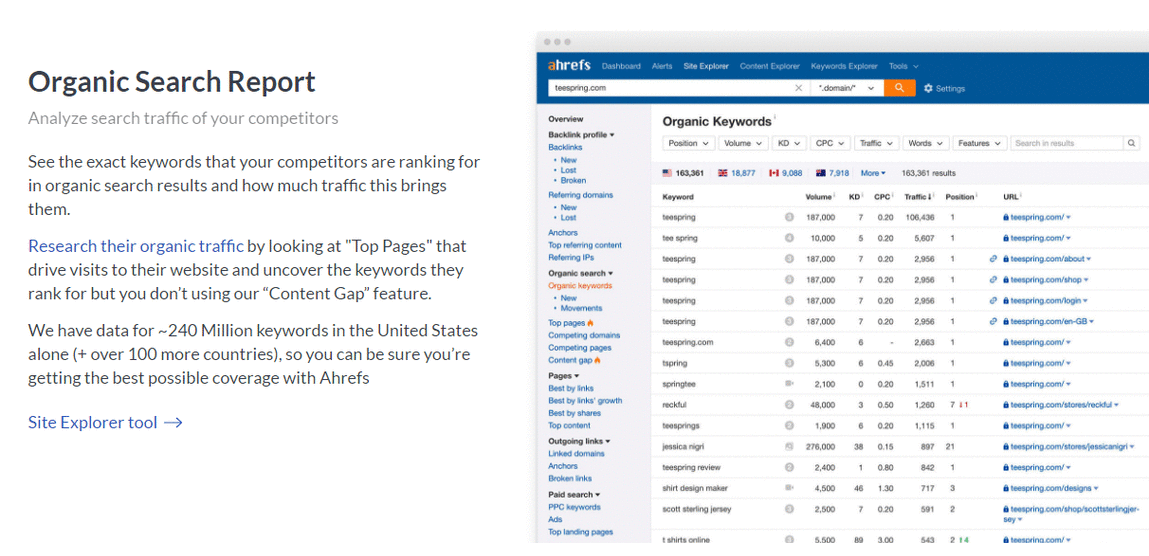
Task: Select the Australia flag 7,918
Action: (832, 174)
